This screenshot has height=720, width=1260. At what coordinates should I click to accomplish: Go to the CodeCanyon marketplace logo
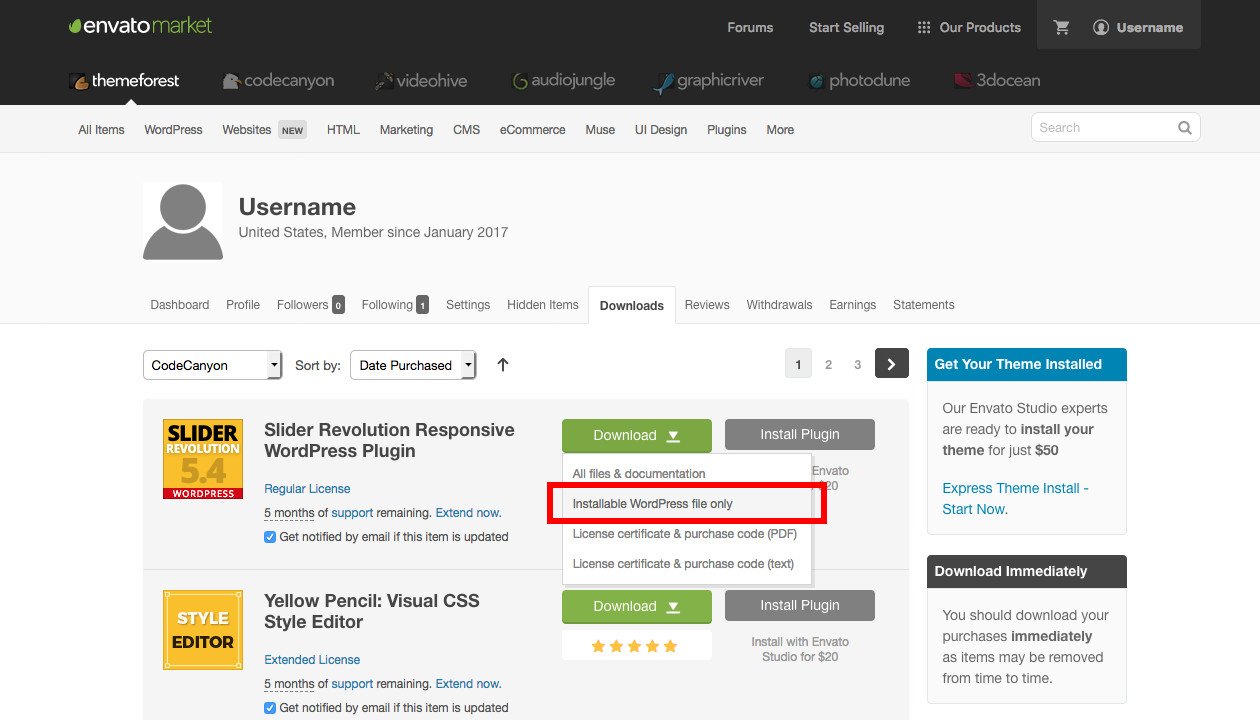point(278,81)
